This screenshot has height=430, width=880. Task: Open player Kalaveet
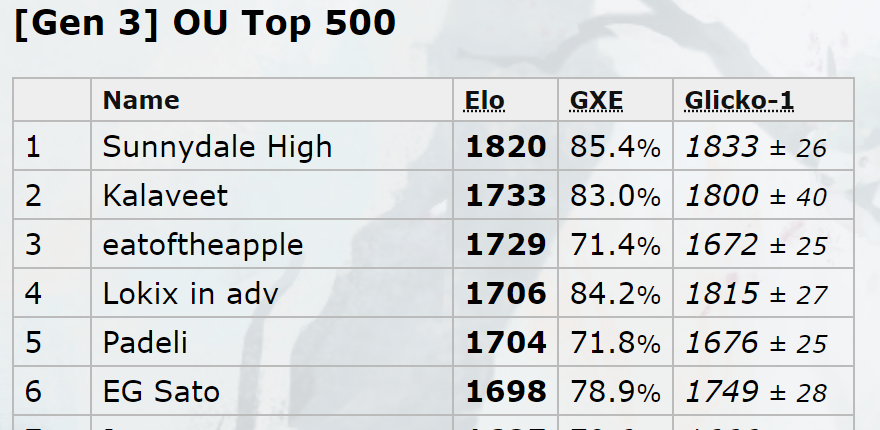[165, 195]
